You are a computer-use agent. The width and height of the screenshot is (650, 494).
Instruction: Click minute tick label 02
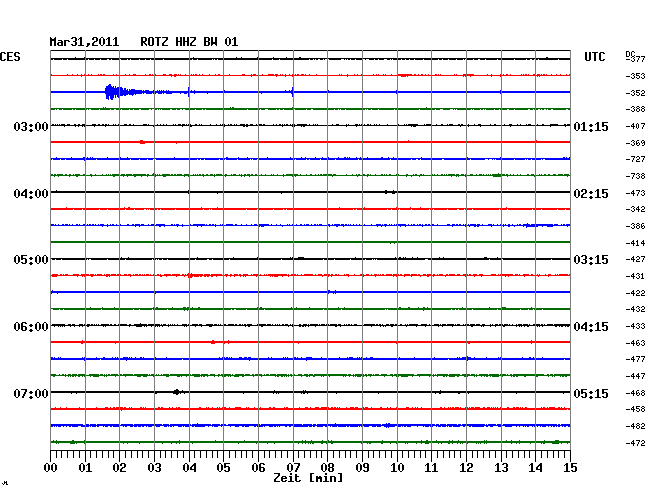(x=119, y=468)
